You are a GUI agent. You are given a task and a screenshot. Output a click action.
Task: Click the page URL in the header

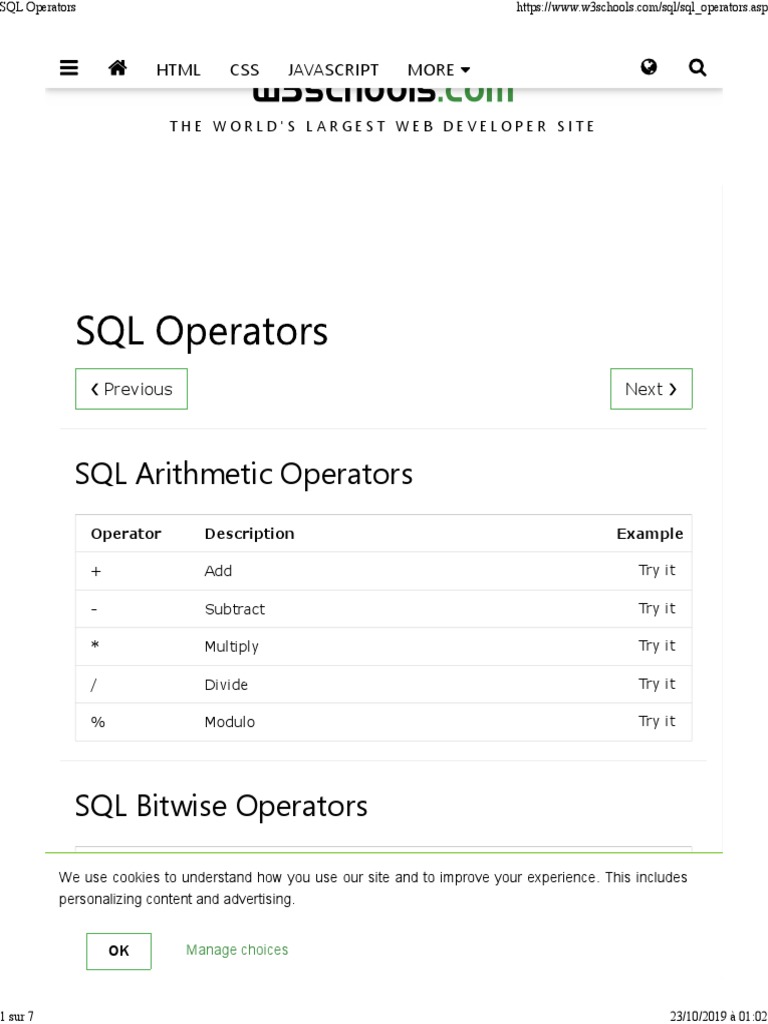pos(641,8)
